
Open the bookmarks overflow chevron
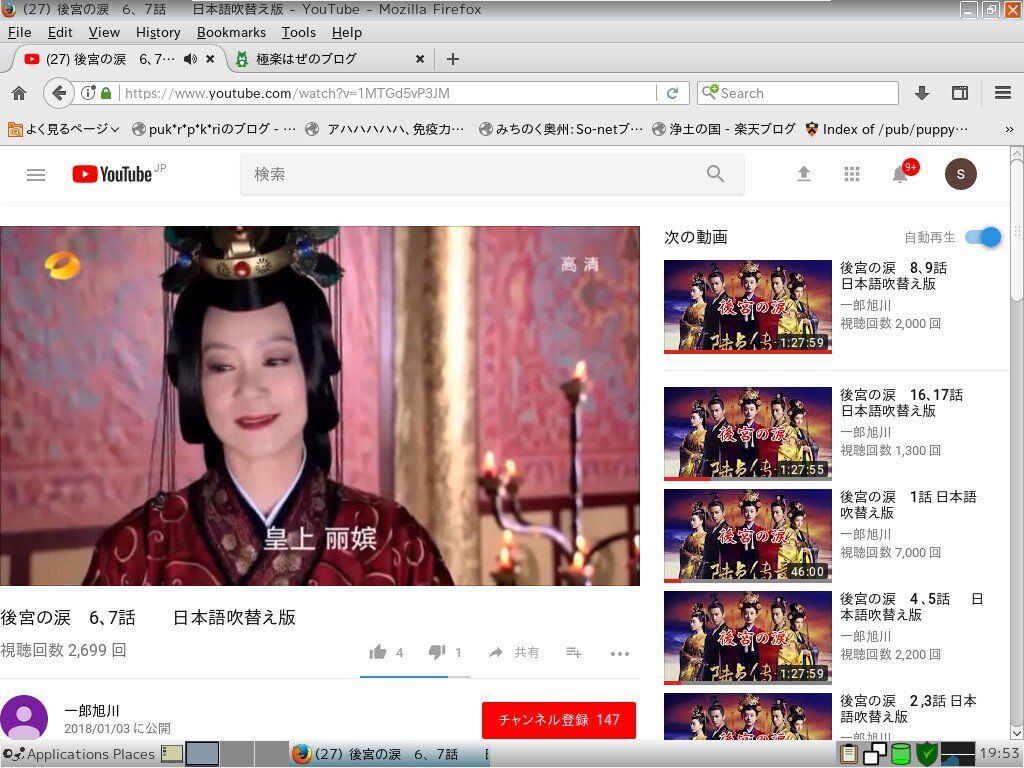[x=1010, y=129]
